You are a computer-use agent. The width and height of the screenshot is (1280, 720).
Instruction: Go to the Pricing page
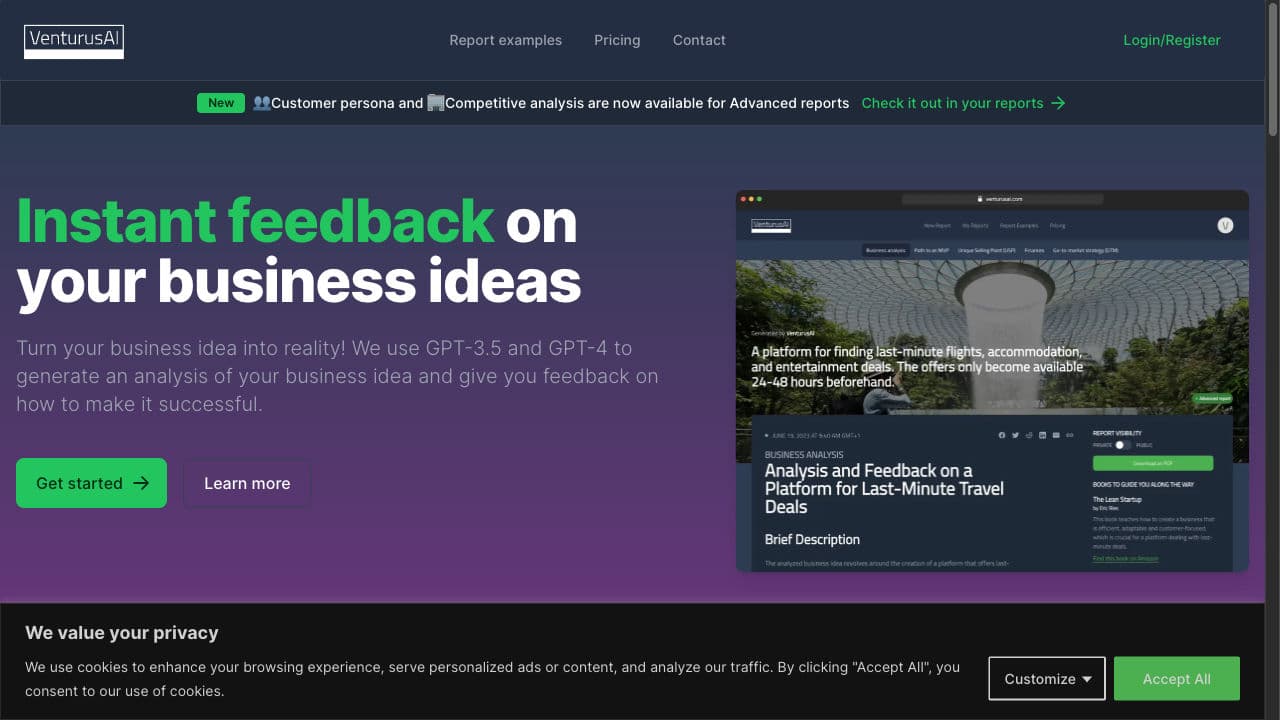[617, 40]
